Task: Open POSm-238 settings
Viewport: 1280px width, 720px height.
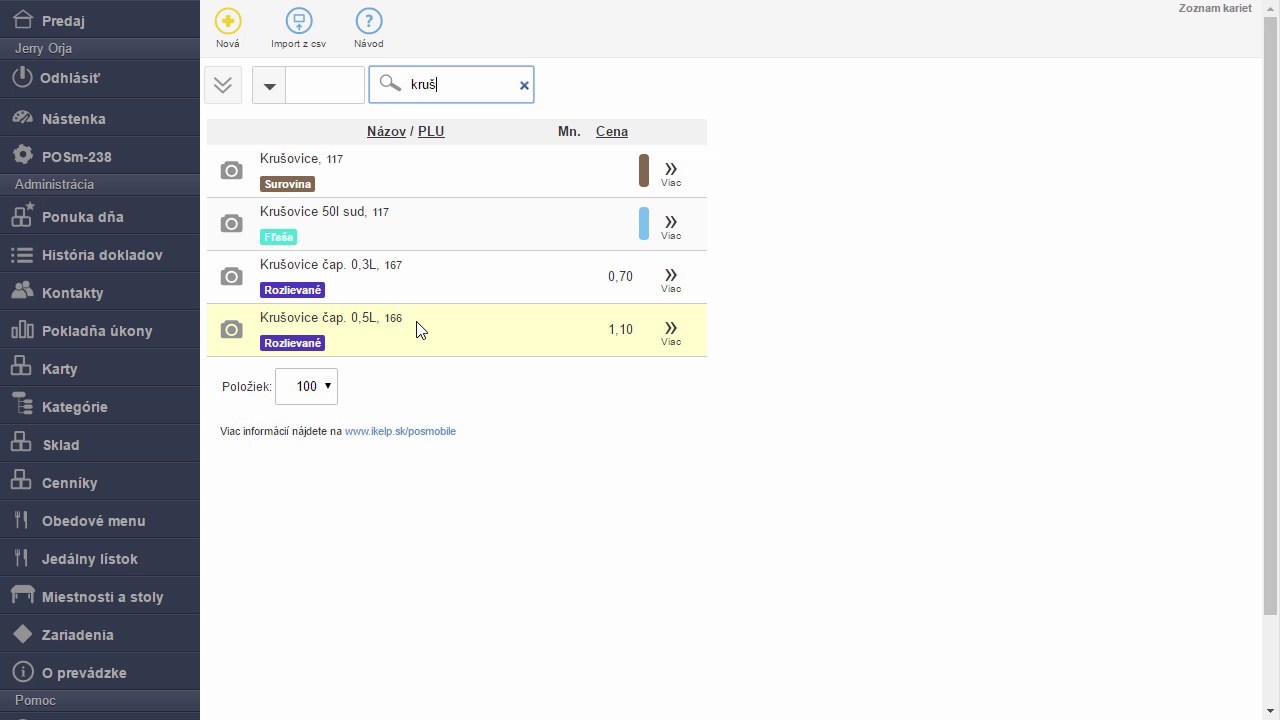Action: click(x=100, y=156)
